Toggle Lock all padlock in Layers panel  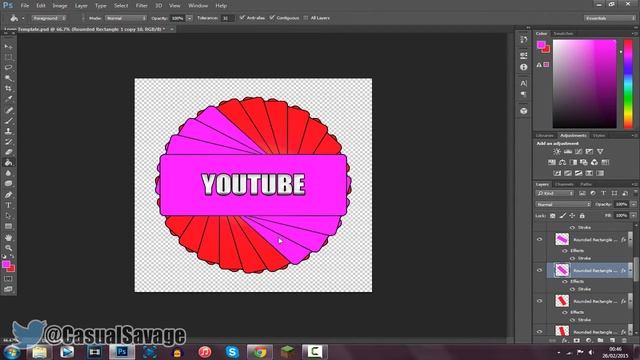(x=582, y=216)
